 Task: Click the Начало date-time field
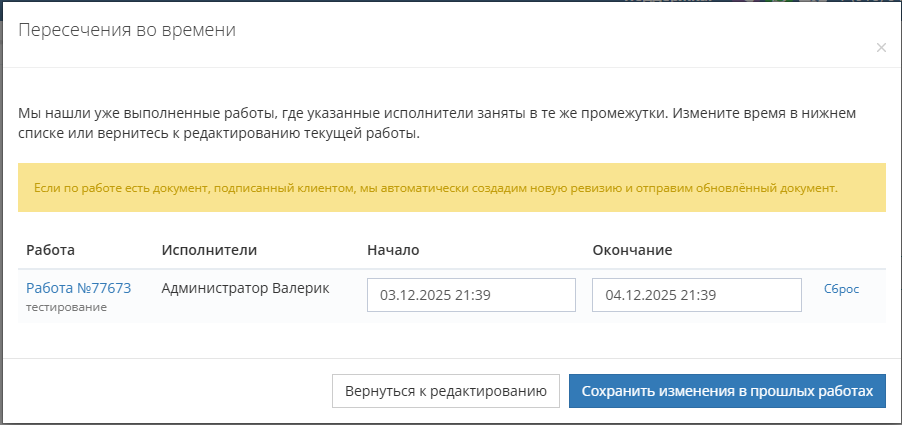471,295
